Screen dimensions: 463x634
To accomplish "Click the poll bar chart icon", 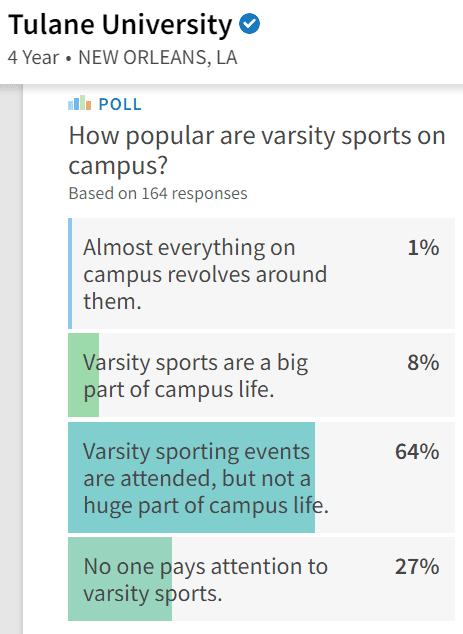I will (x=80, y=103).
